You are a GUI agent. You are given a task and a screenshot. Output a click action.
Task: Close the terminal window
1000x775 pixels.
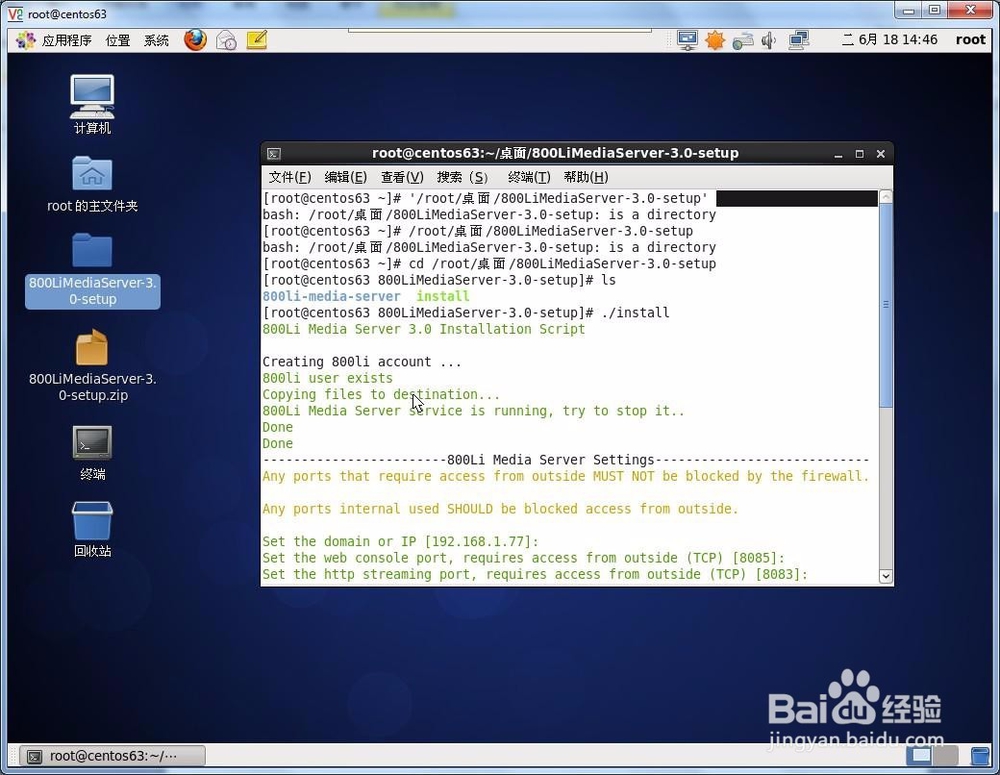pos(880,154)
